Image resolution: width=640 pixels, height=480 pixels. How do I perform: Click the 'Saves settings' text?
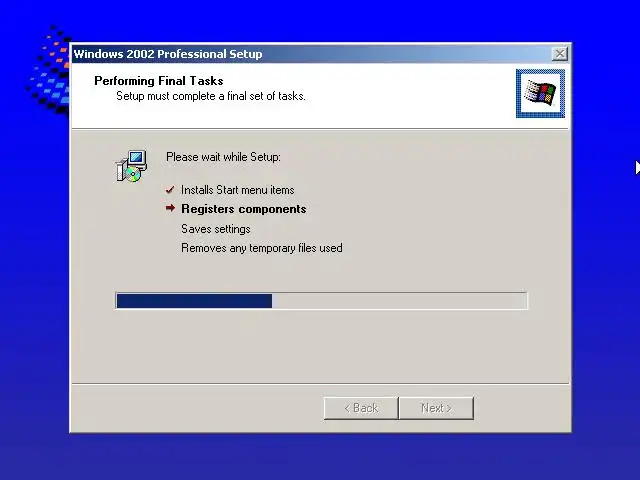click(x=216, y=229)
